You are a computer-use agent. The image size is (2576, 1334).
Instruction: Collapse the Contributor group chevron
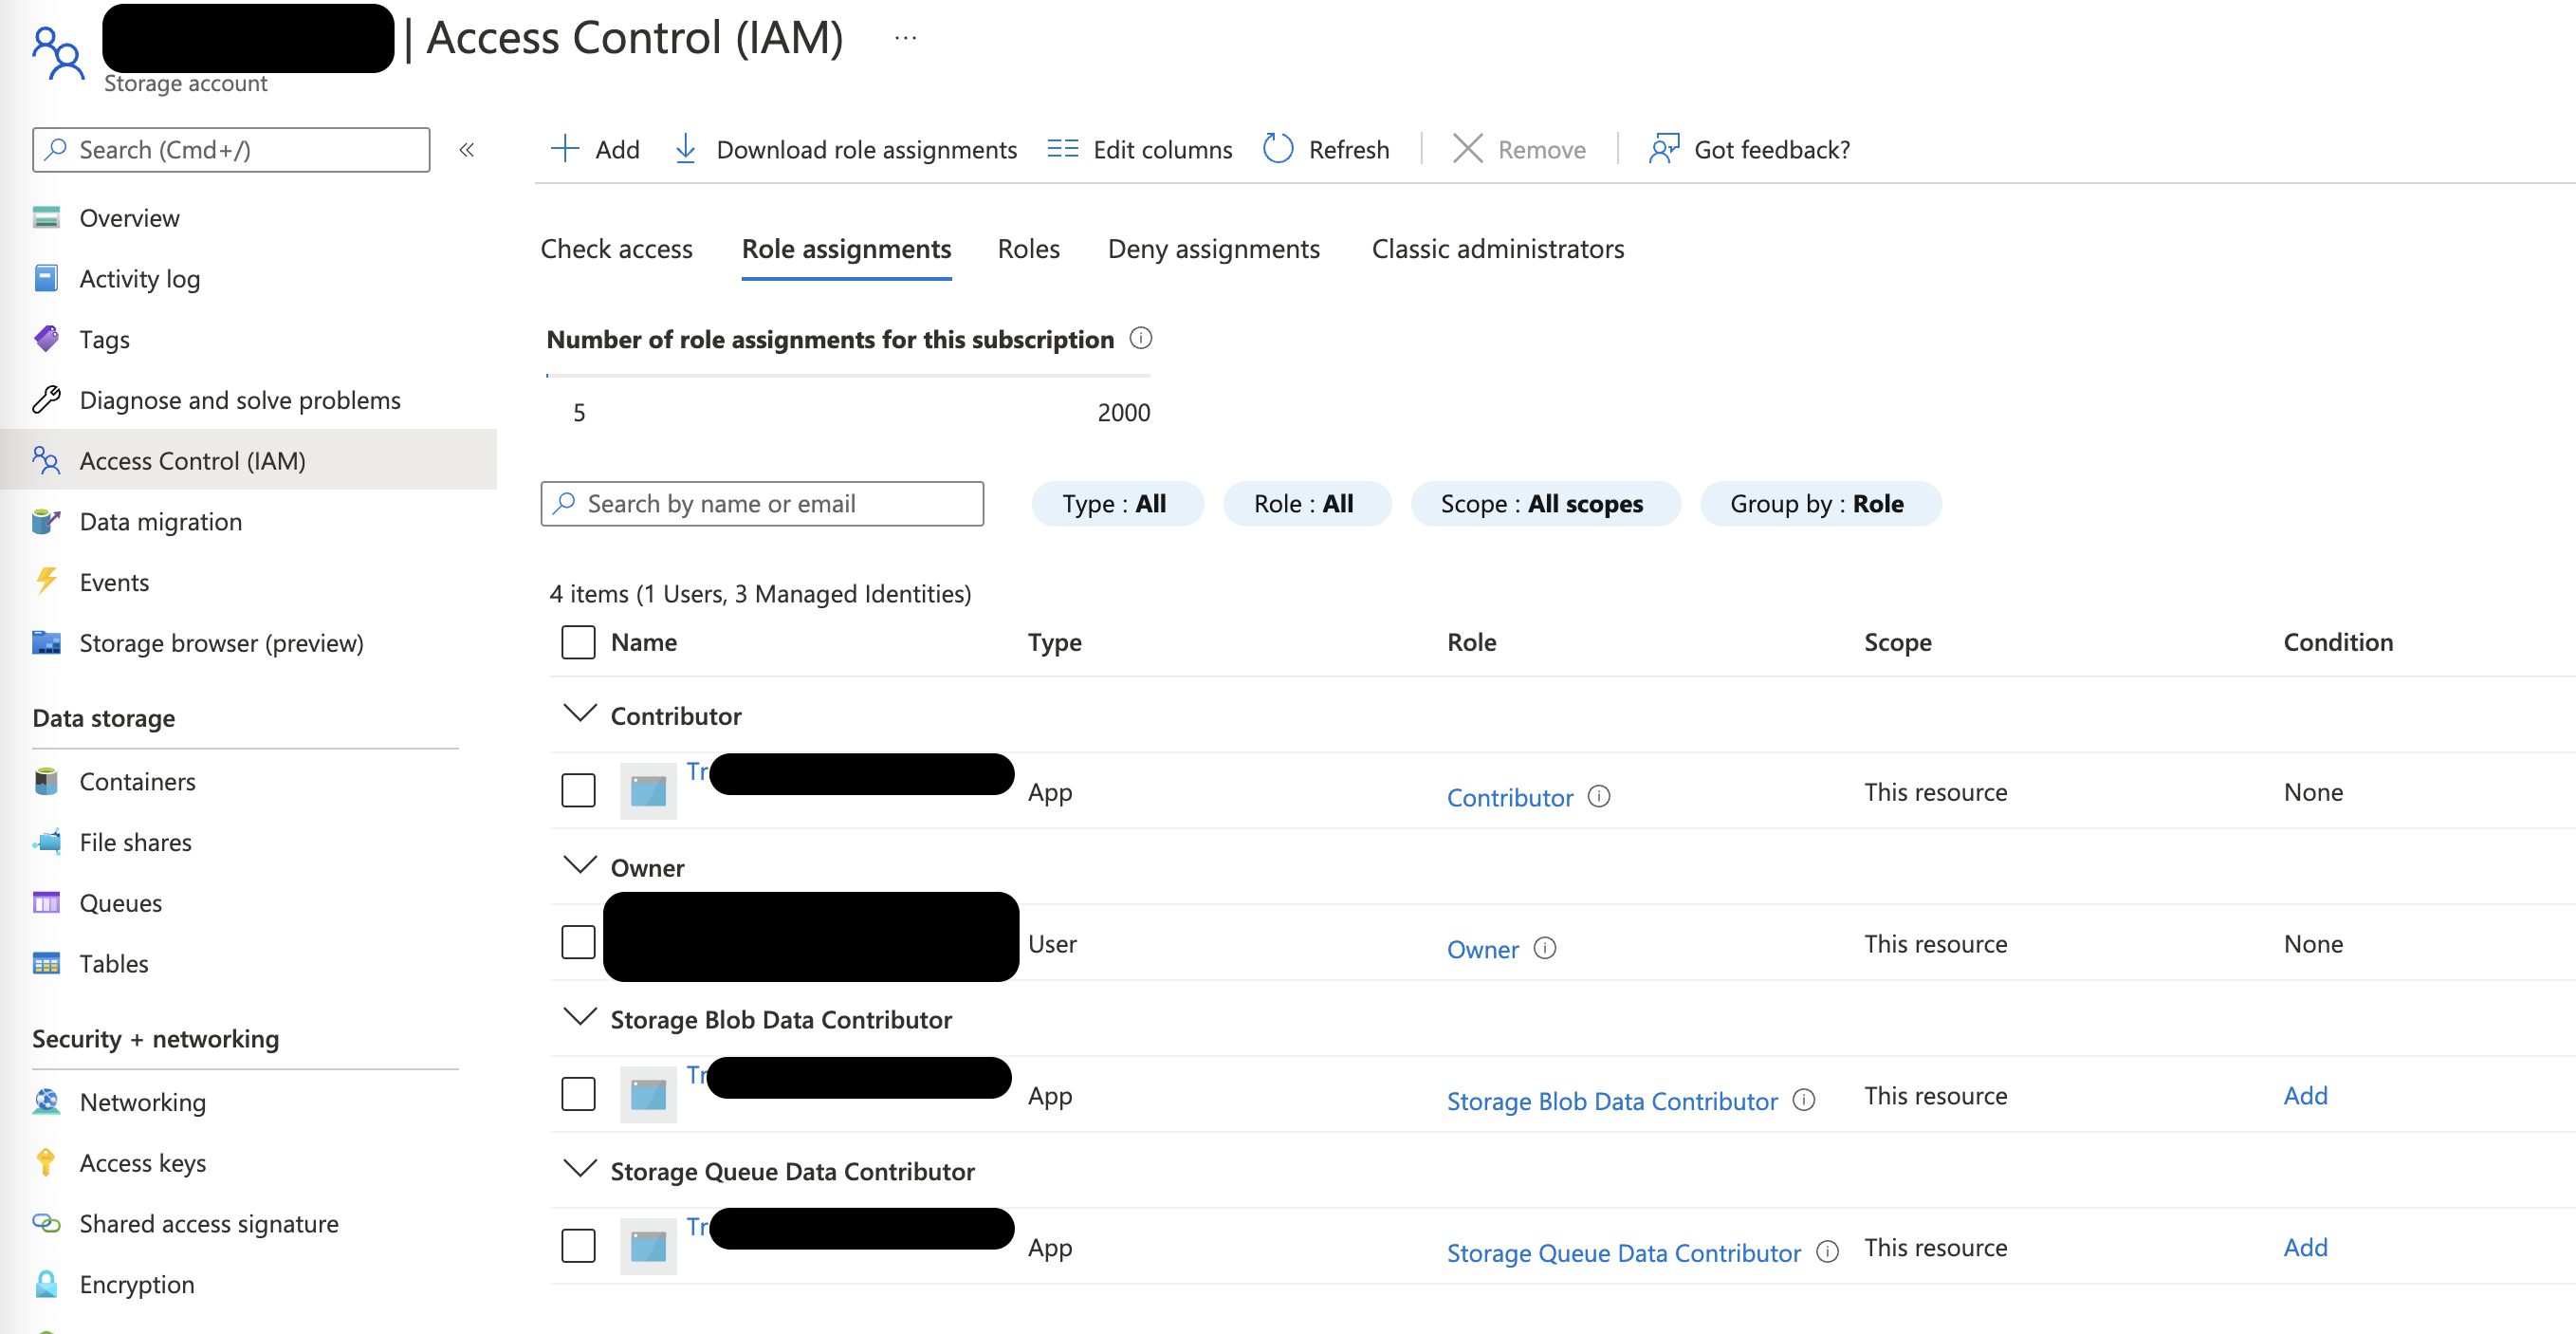click(580, 714)
